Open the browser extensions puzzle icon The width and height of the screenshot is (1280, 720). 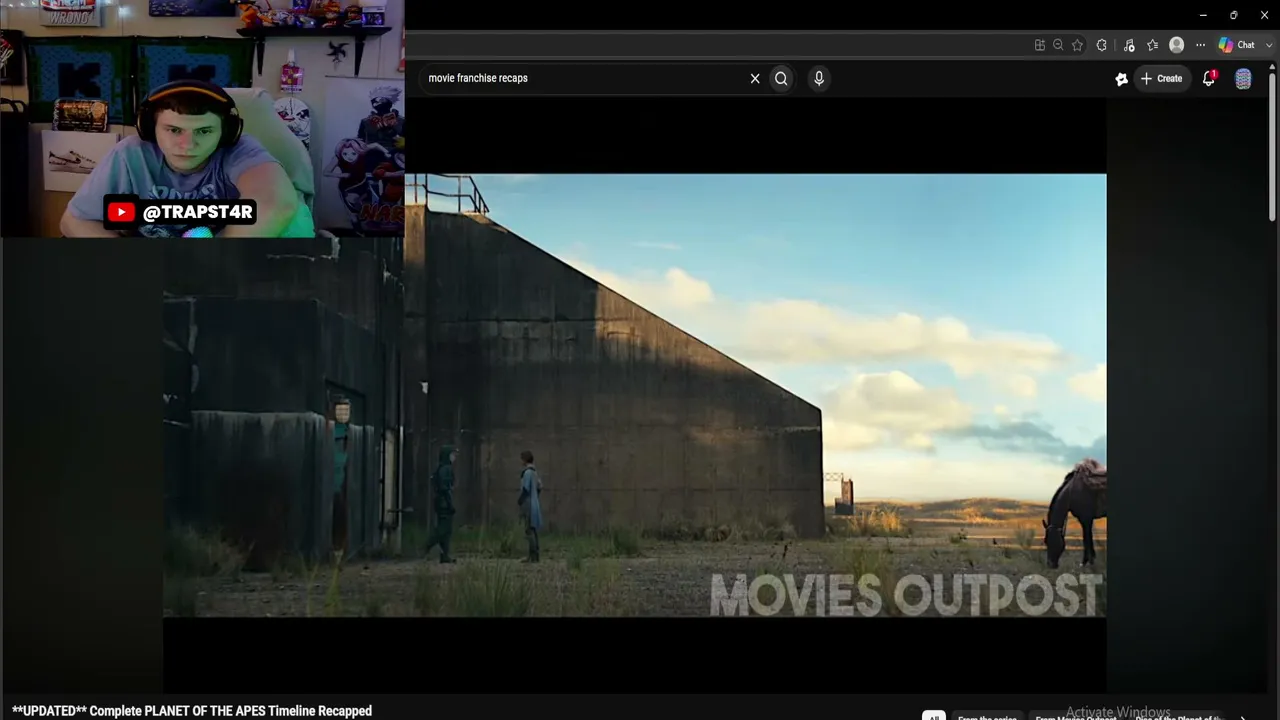(x=1102, y=45)
